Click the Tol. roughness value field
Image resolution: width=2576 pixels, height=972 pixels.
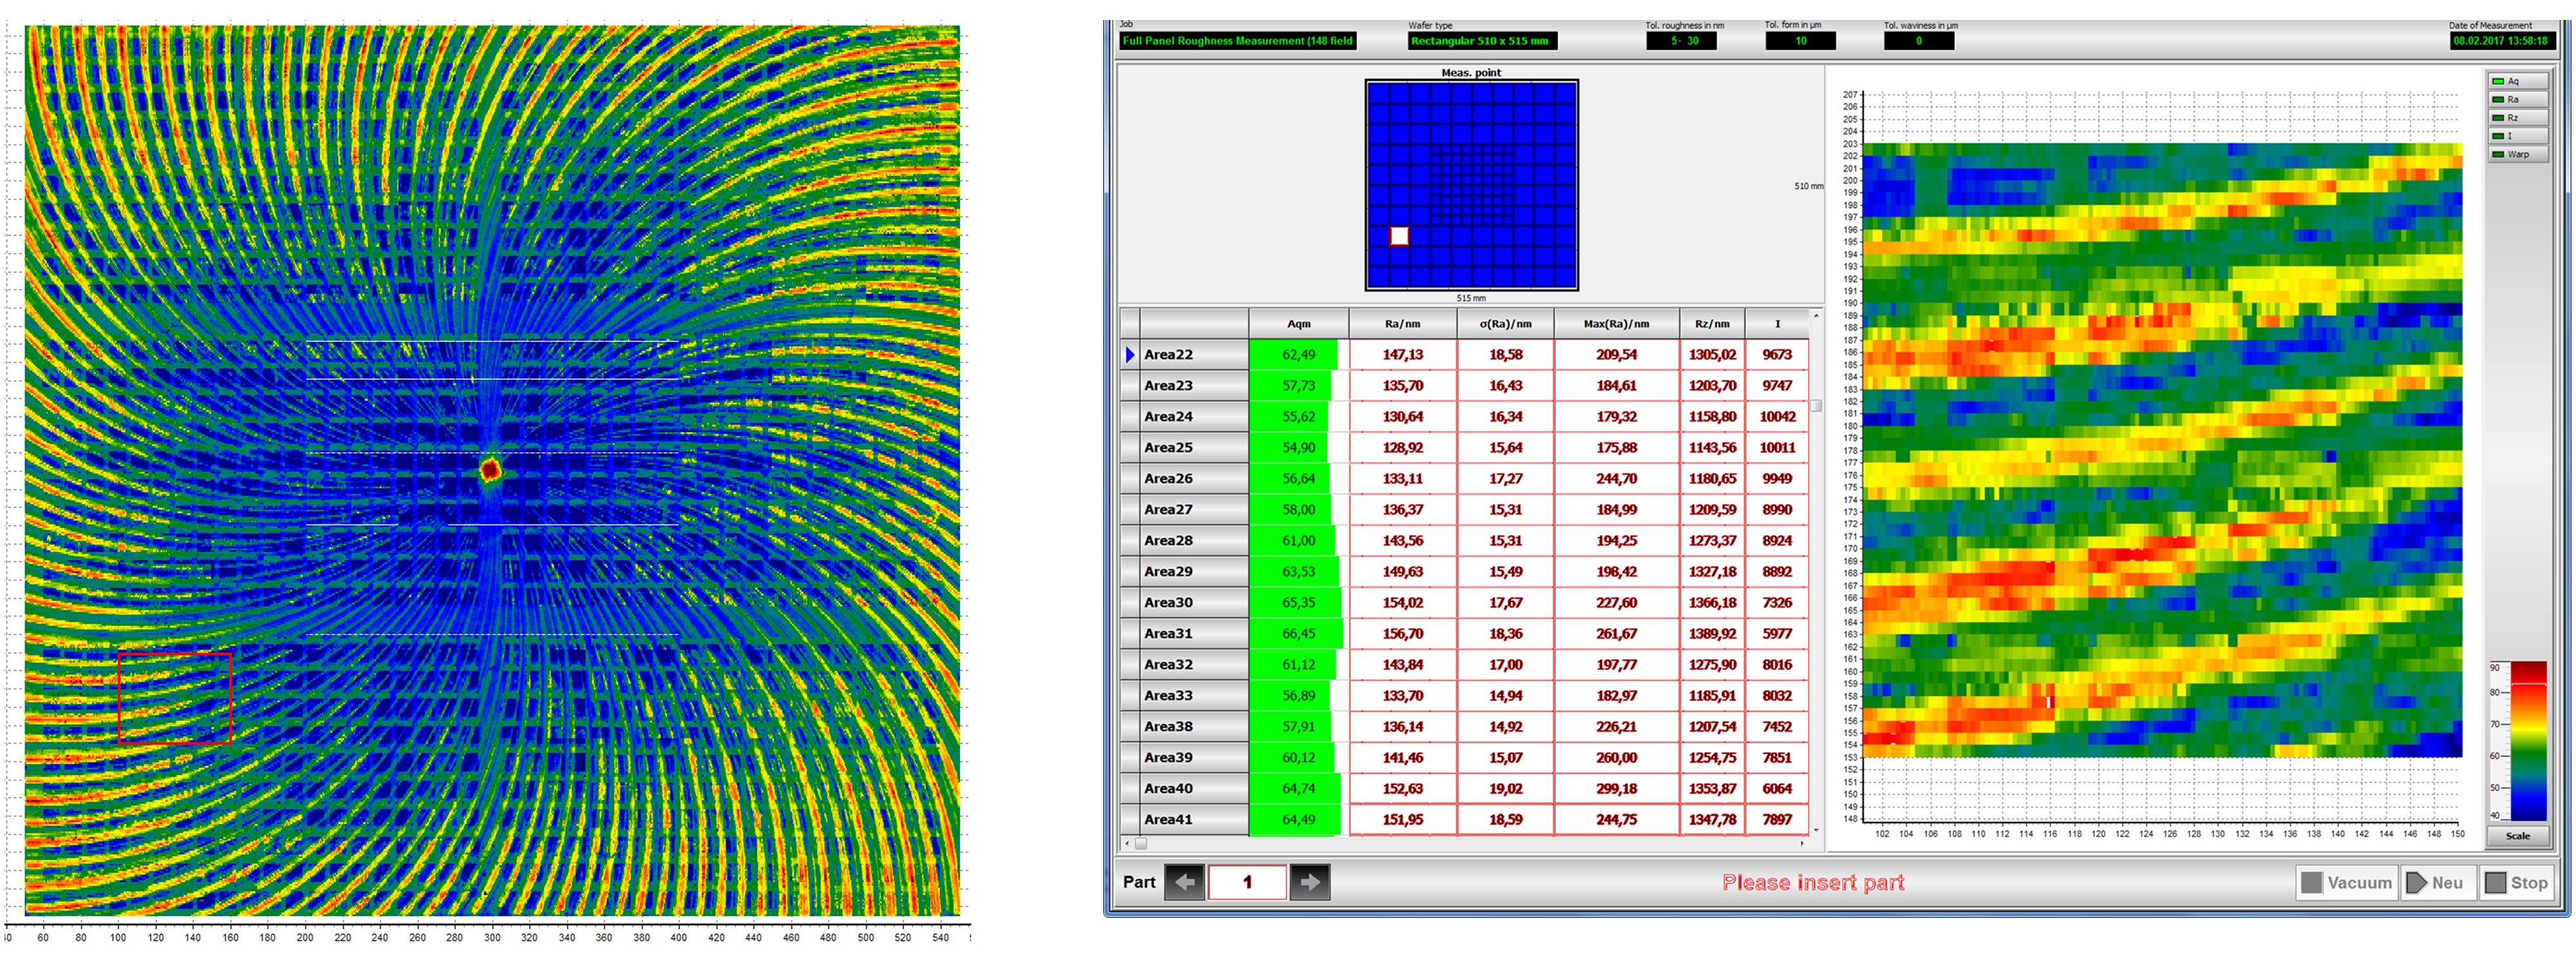click(1681, 41)
